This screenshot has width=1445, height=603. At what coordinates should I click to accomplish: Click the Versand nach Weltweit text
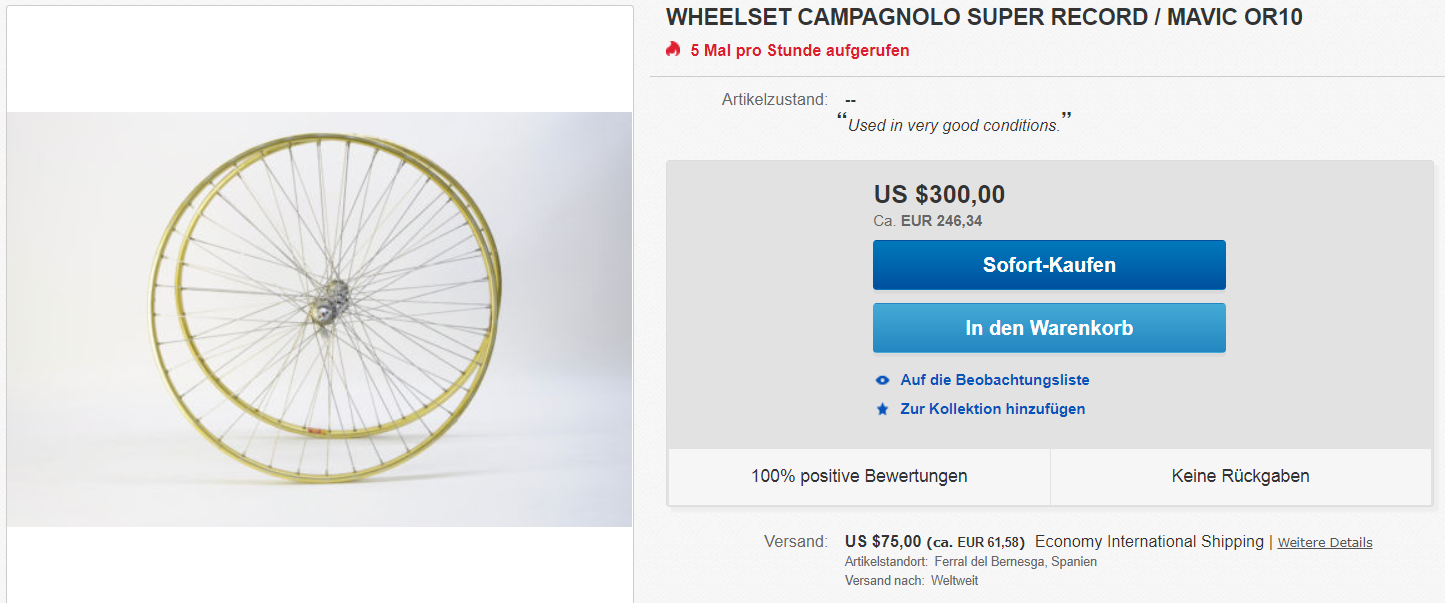pyautogui.click(x=911, y=580)
